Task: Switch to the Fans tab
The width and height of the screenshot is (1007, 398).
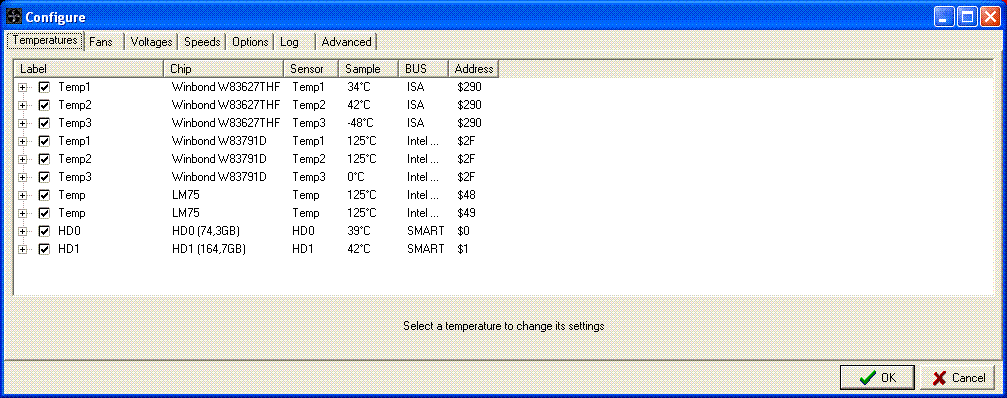Action: (x=104, y=42)
